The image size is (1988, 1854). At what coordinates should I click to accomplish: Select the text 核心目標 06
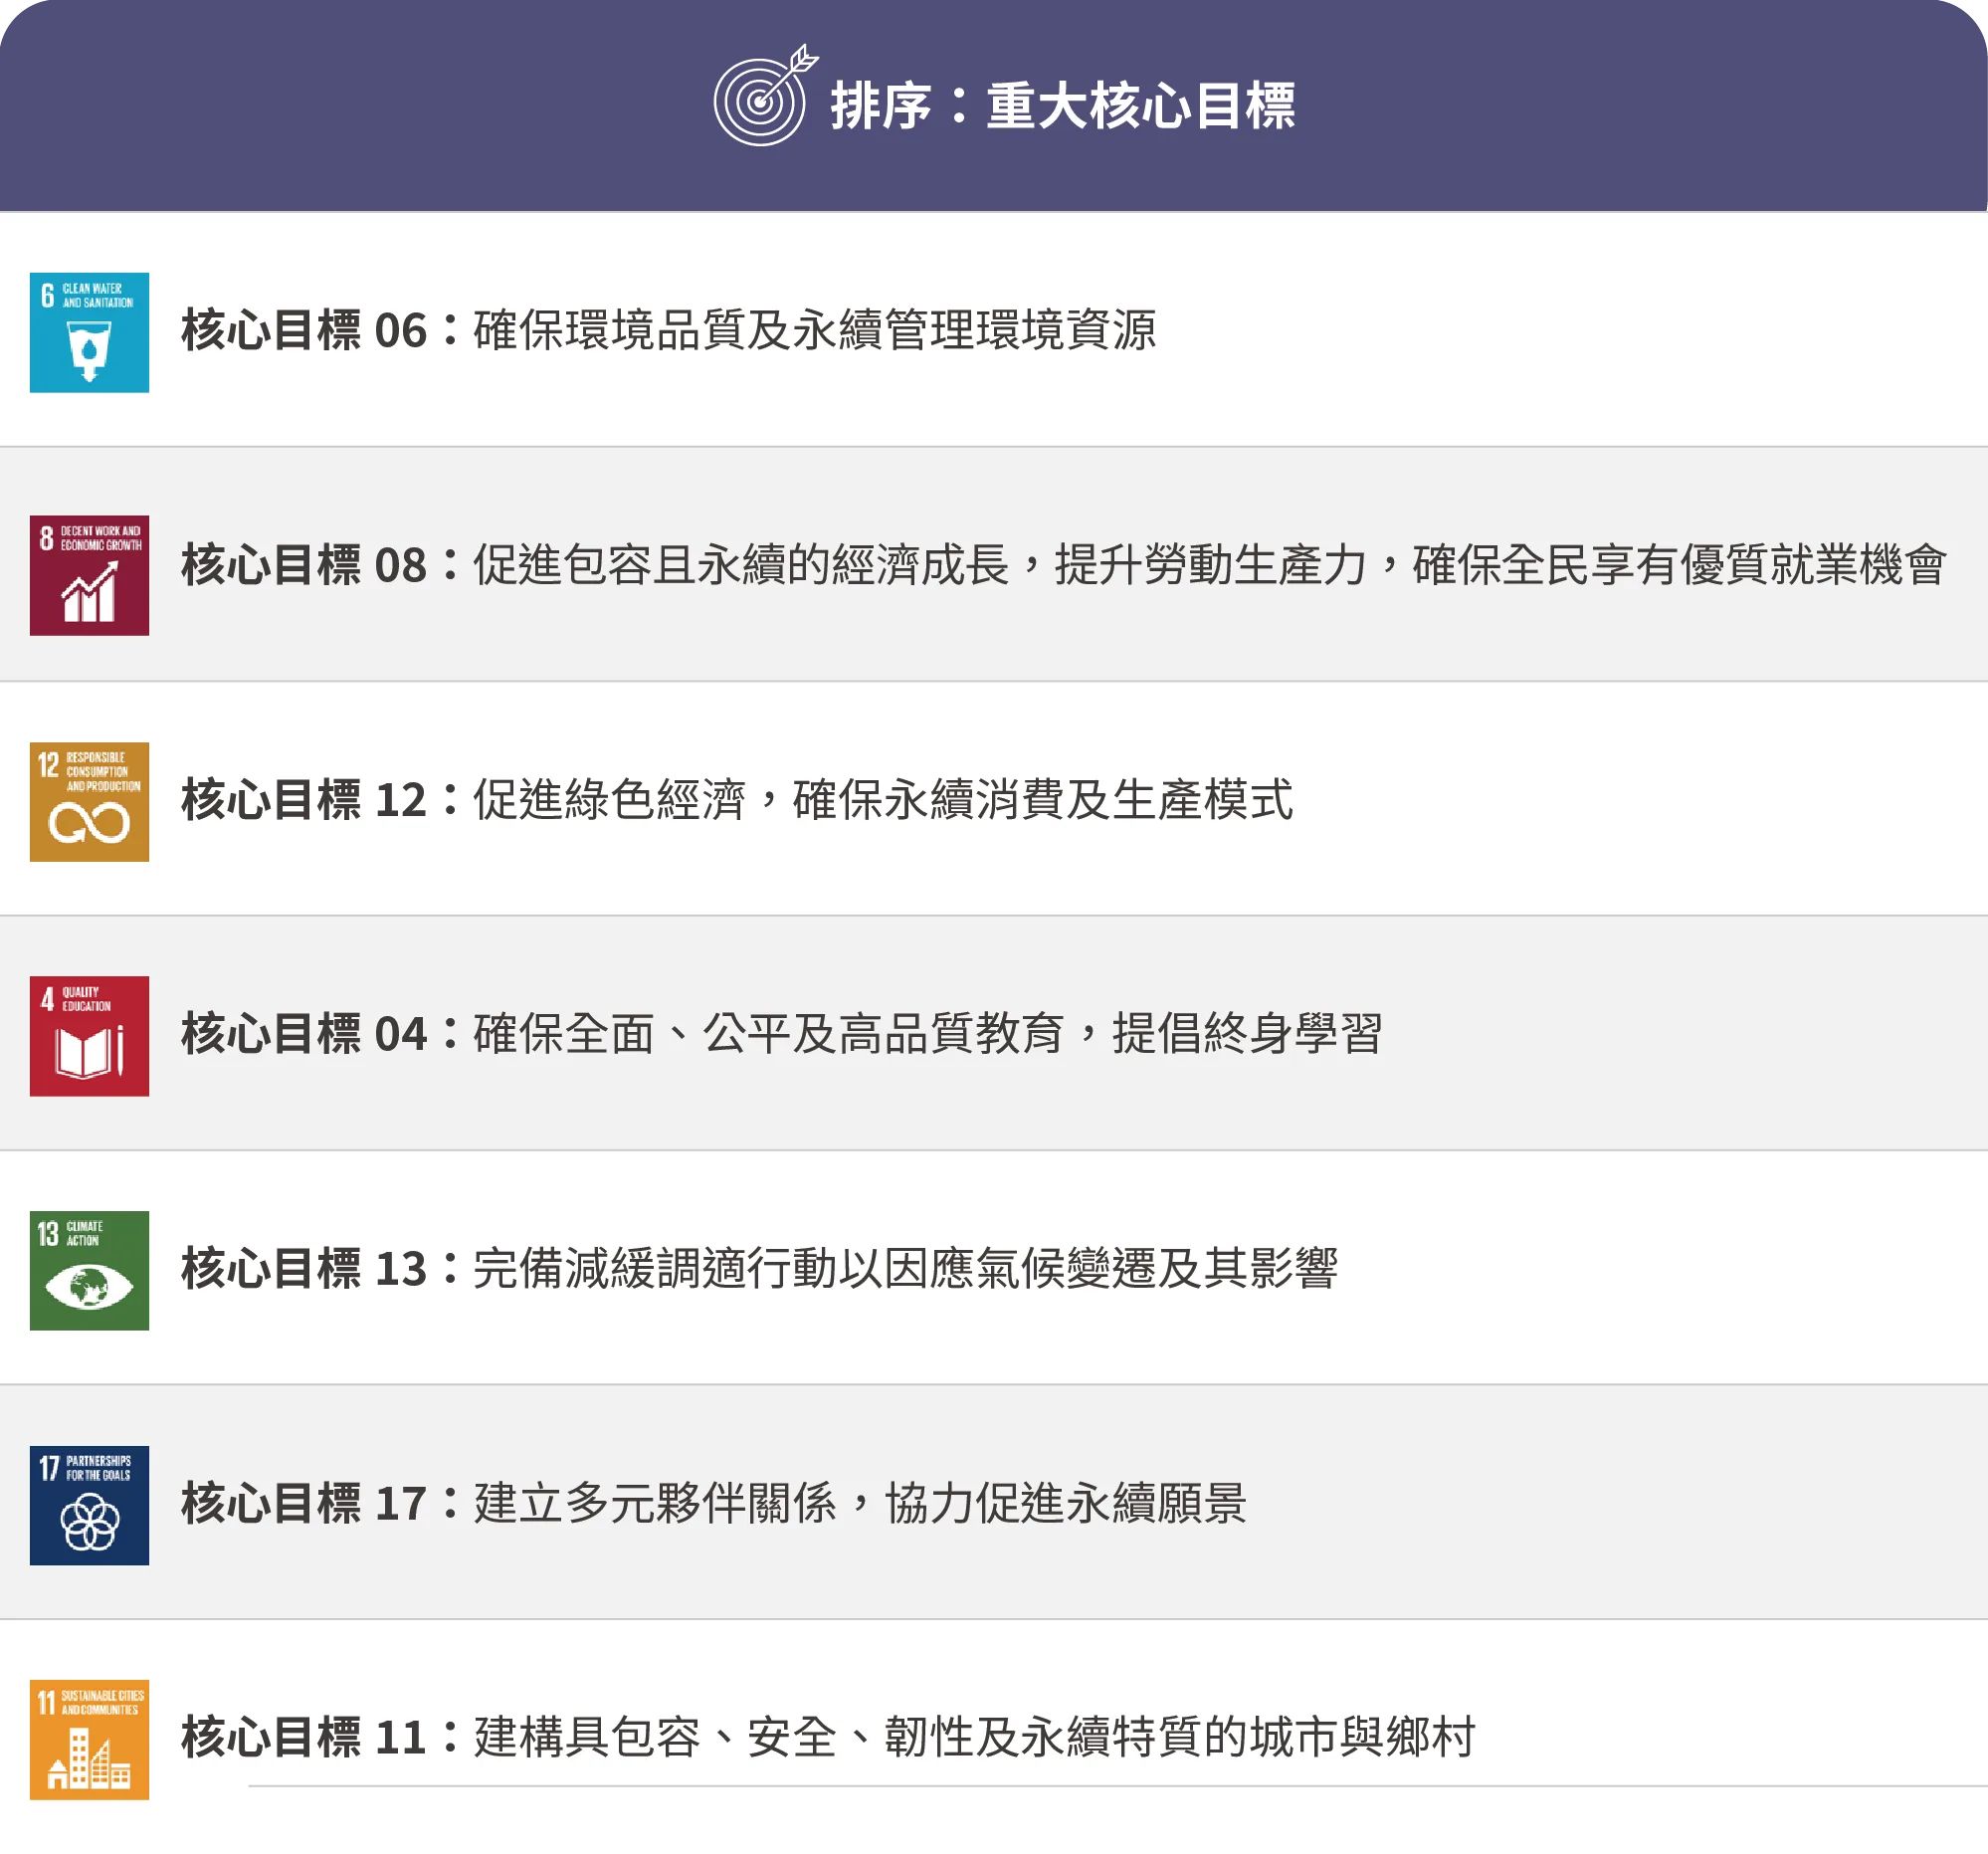304,331
